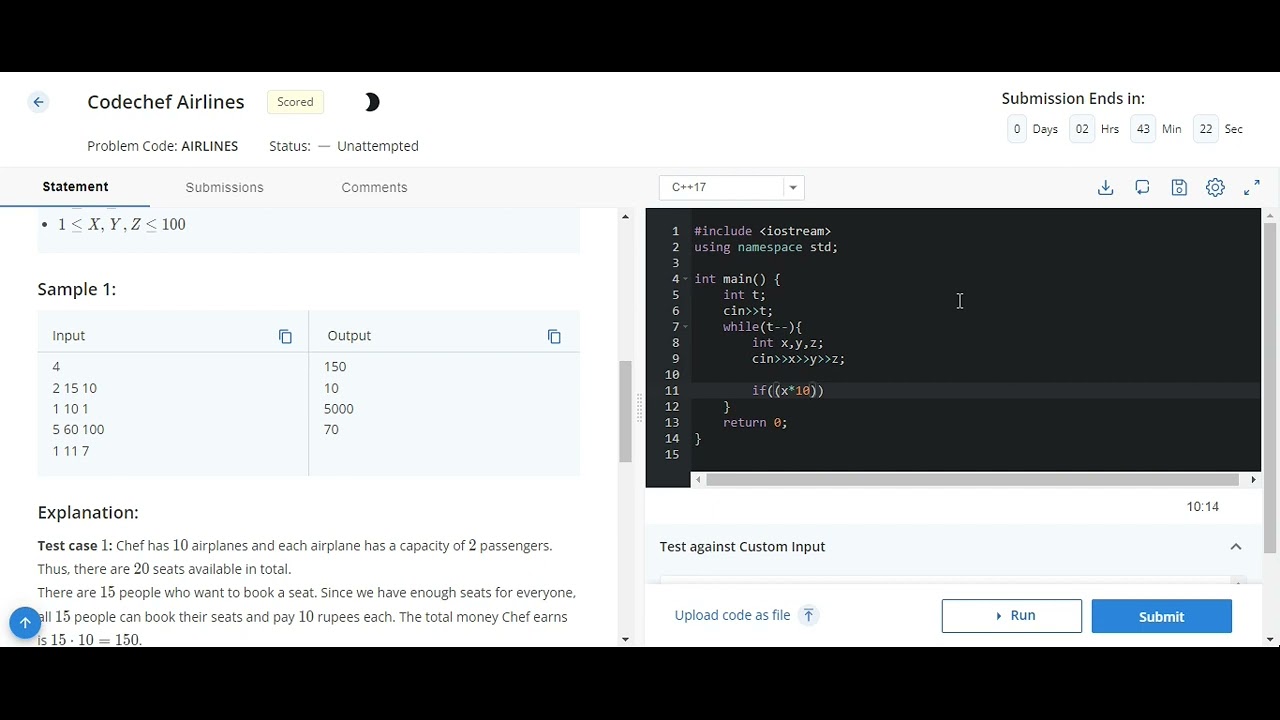Click code line 'return 0;'
This screenshot has height=720, width=1280.
pos(755,423)
